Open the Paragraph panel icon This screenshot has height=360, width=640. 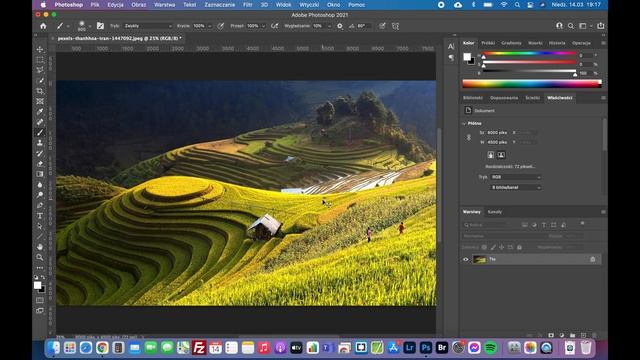point(451,58)
